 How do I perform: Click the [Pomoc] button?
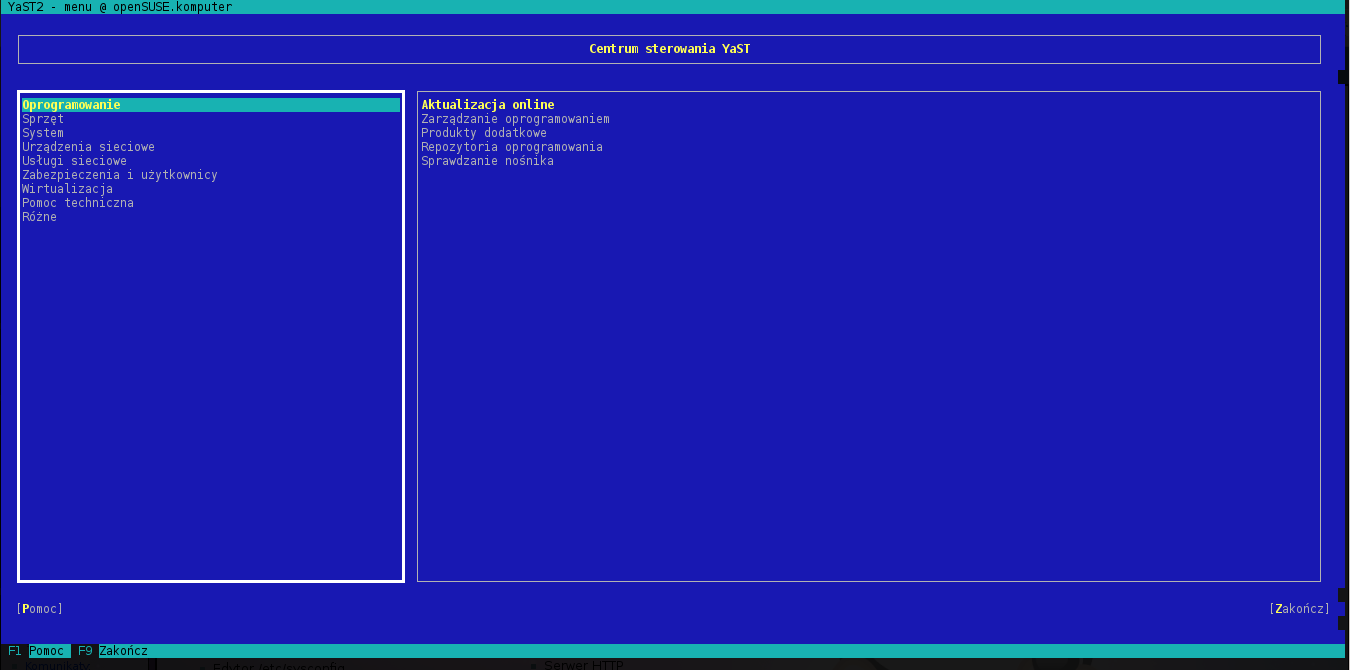[x=40, y=609]
